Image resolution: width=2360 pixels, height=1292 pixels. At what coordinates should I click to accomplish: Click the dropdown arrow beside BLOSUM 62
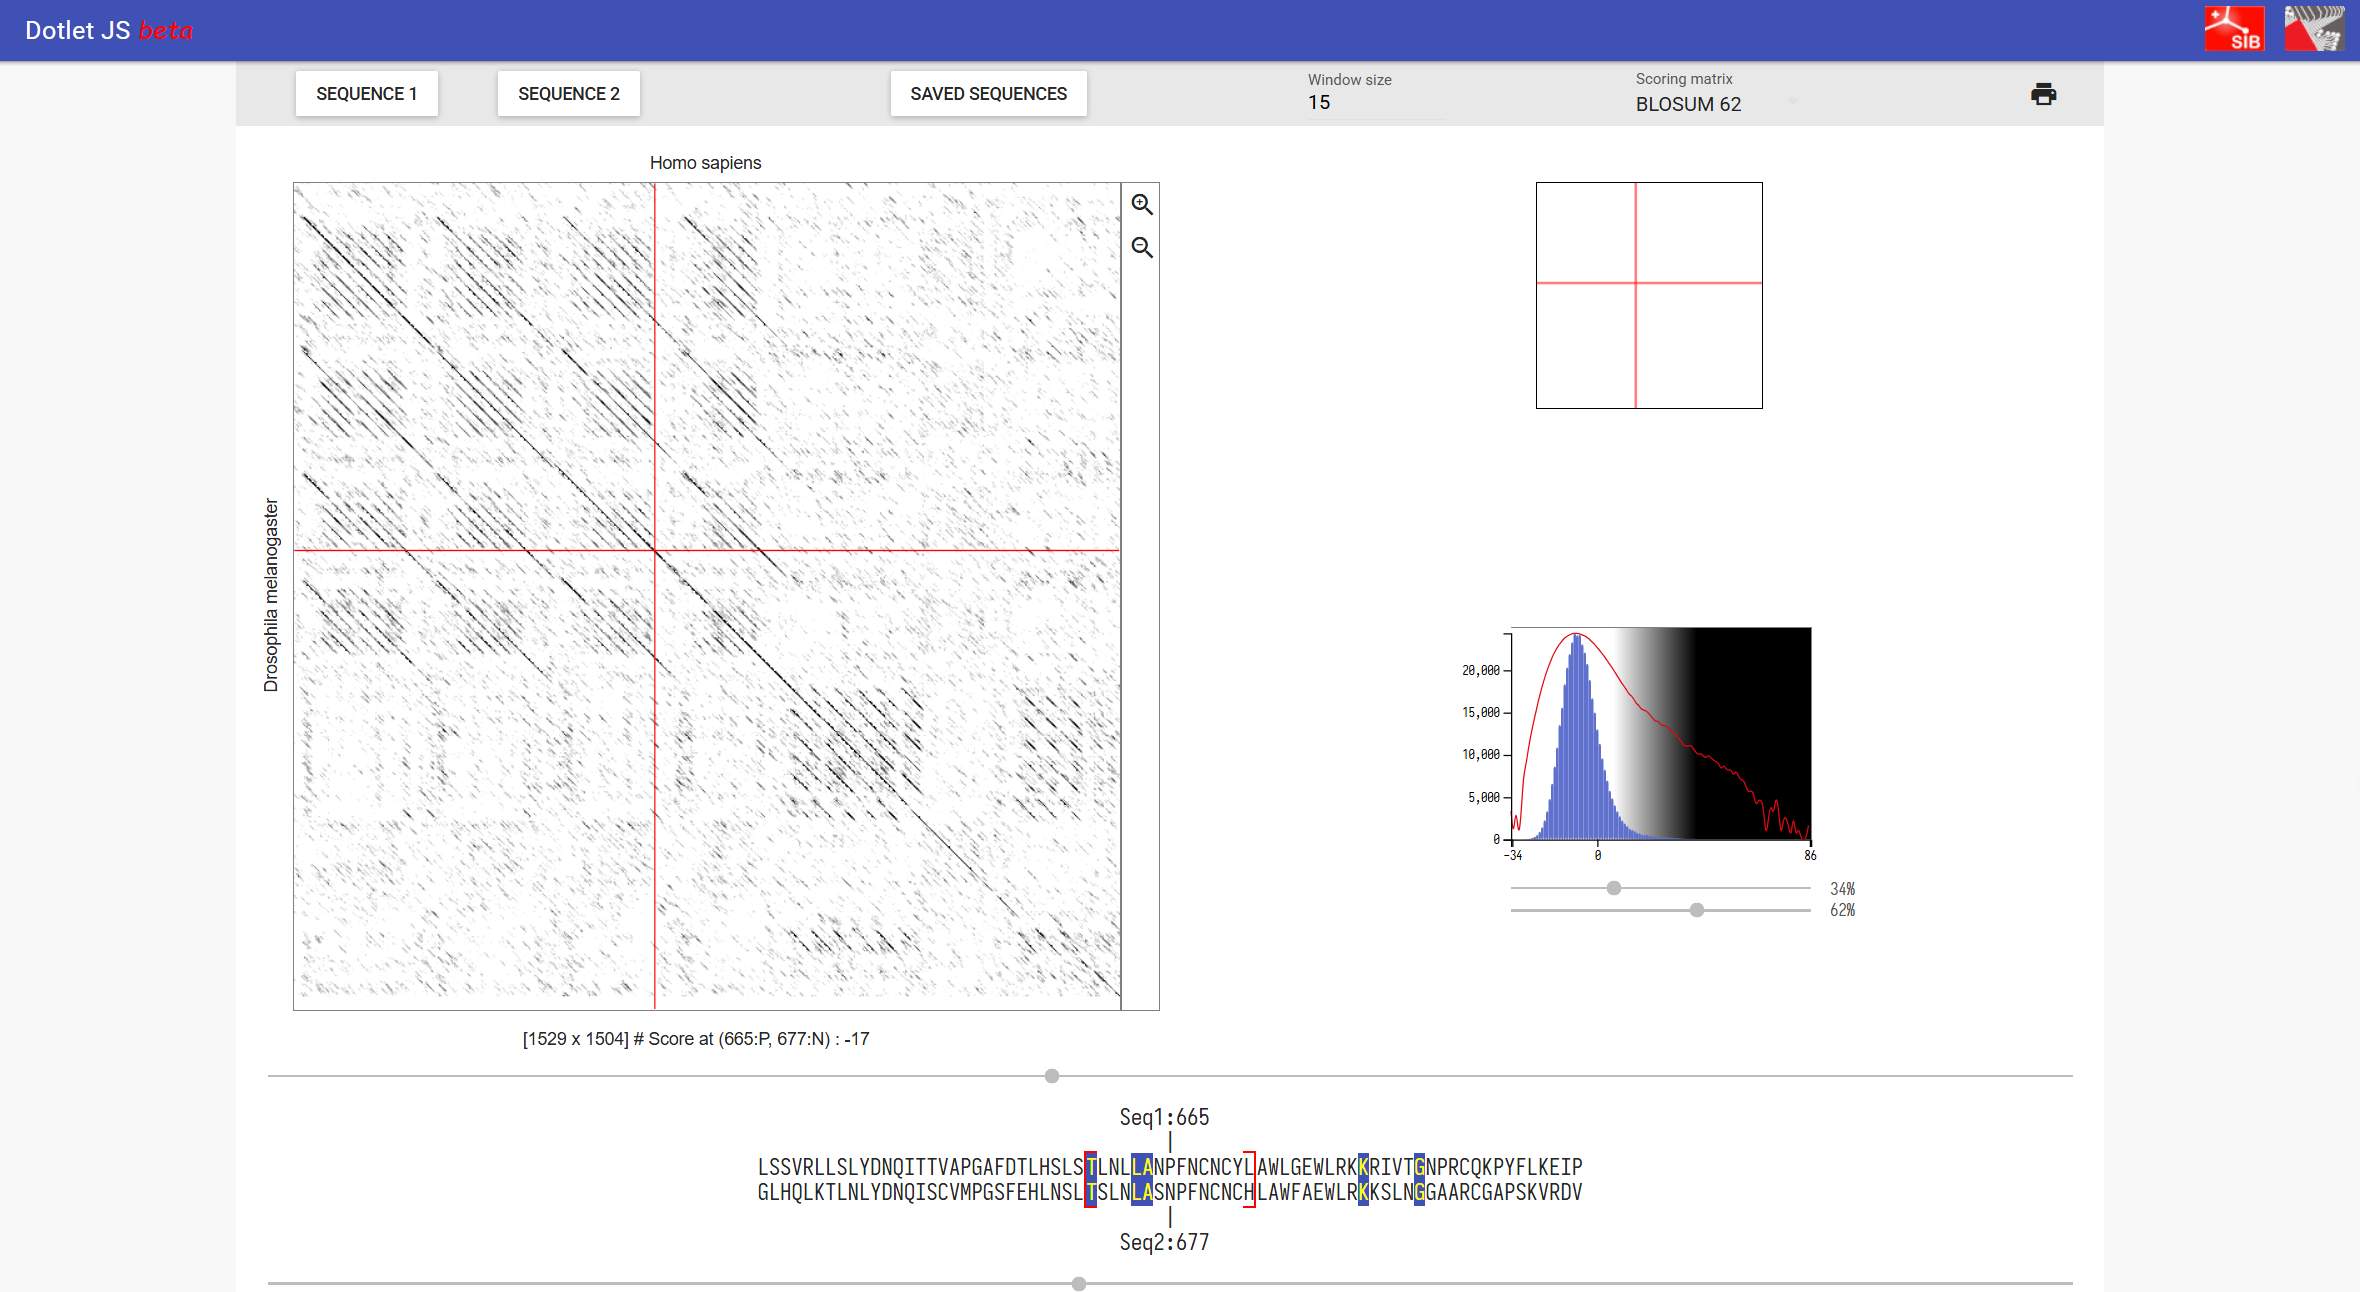(x=1792, y=101)
